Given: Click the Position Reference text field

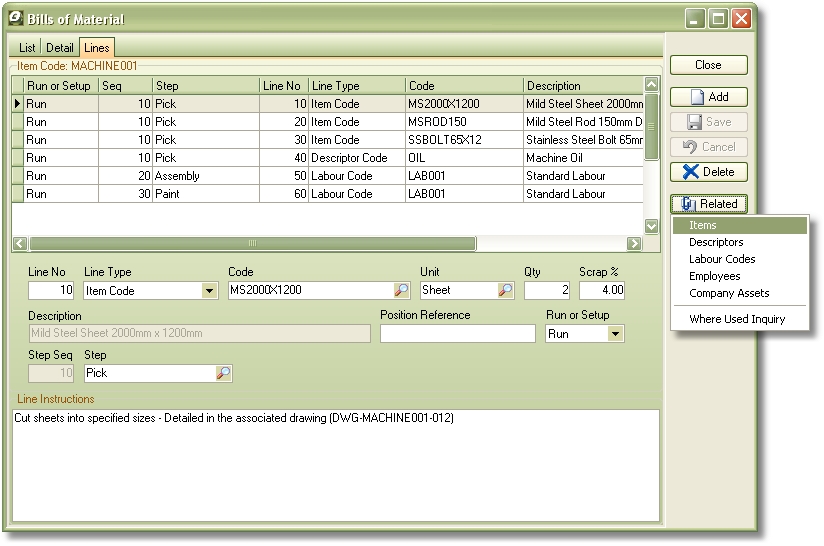Looking at the screenshot, I should pyautogui.click(x=457, y=334).
